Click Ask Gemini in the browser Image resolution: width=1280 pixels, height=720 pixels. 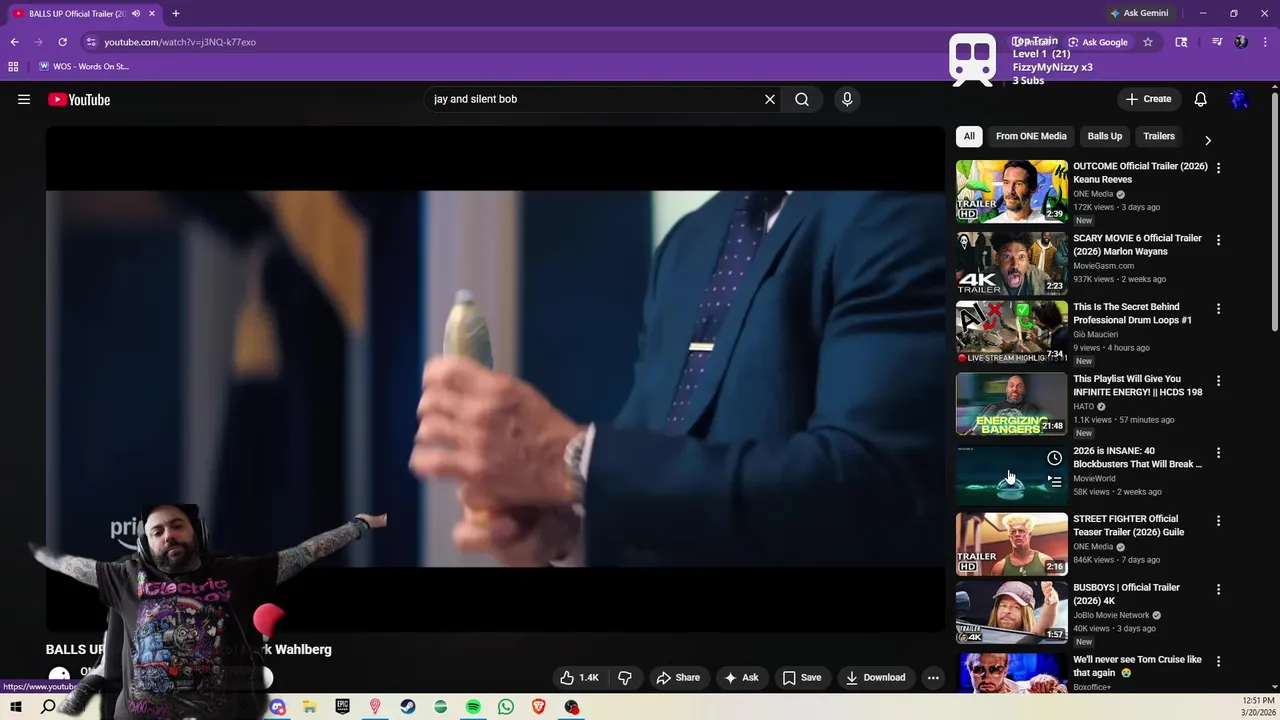[x=1138, y=13]
